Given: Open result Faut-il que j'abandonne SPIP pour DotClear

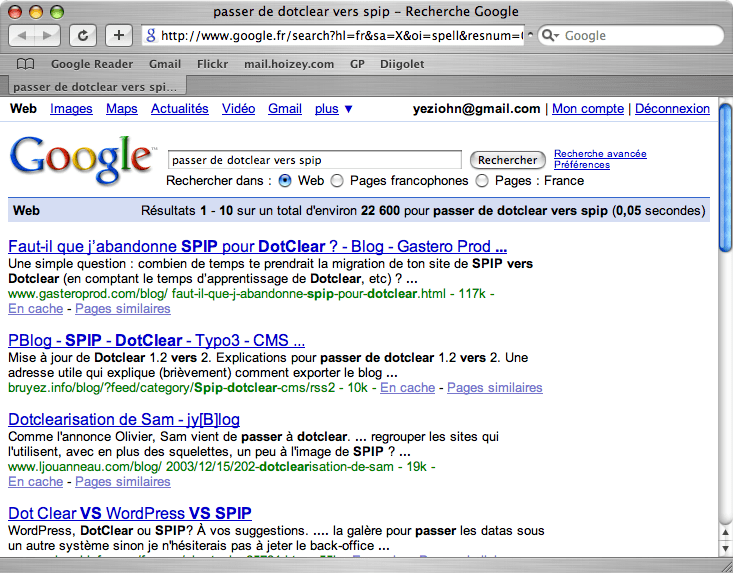Looking at the screenshot, I should click(x=258, y=246).
